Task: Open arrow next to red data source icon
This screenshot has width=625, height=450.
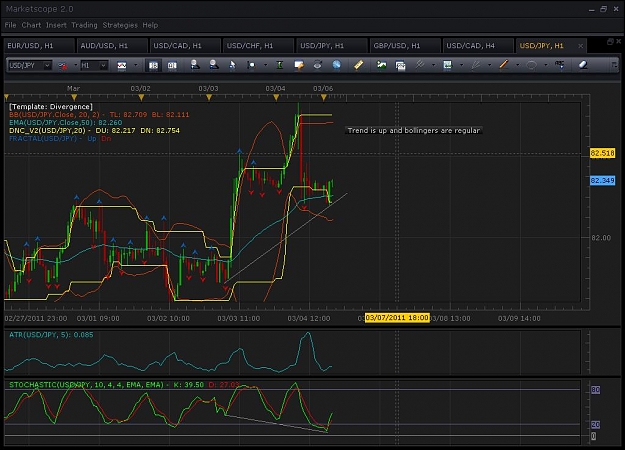Action: click(75, 65)
